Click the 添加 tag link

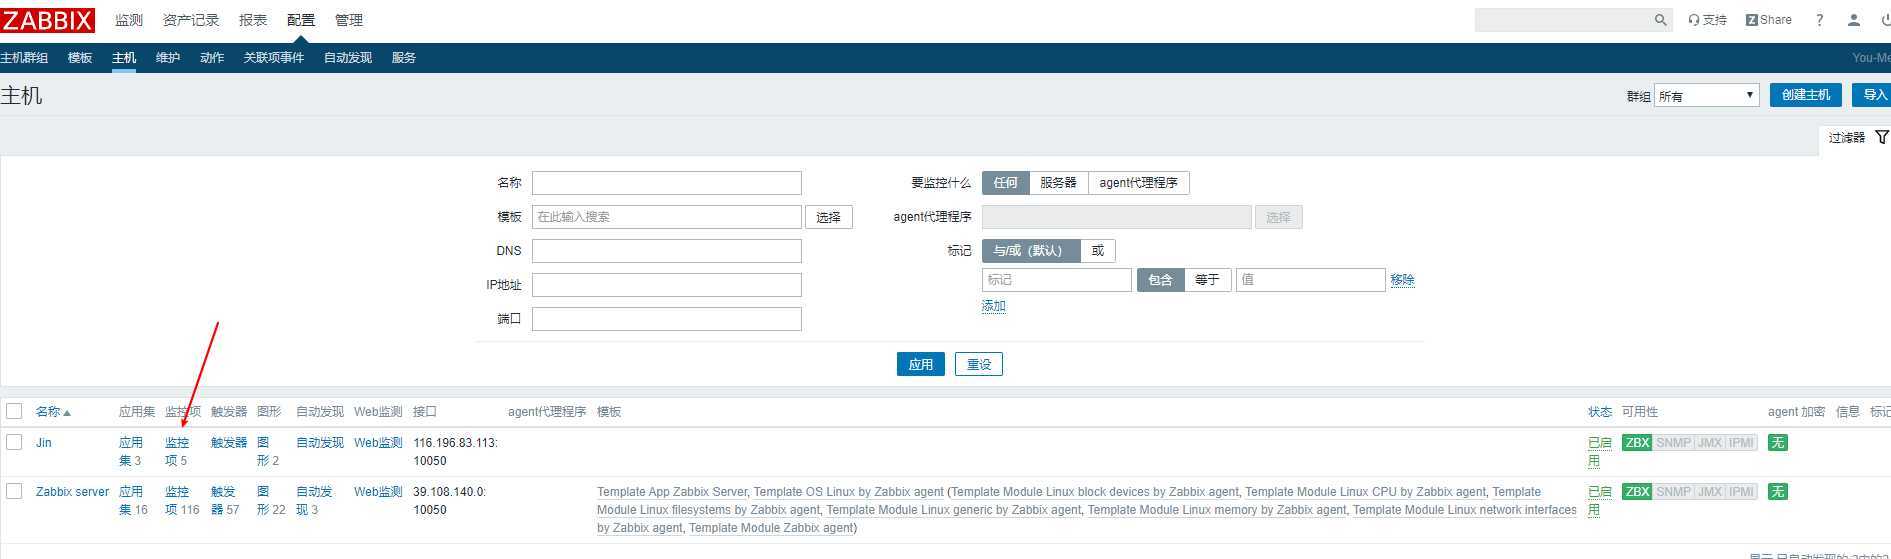click(994, 306)
